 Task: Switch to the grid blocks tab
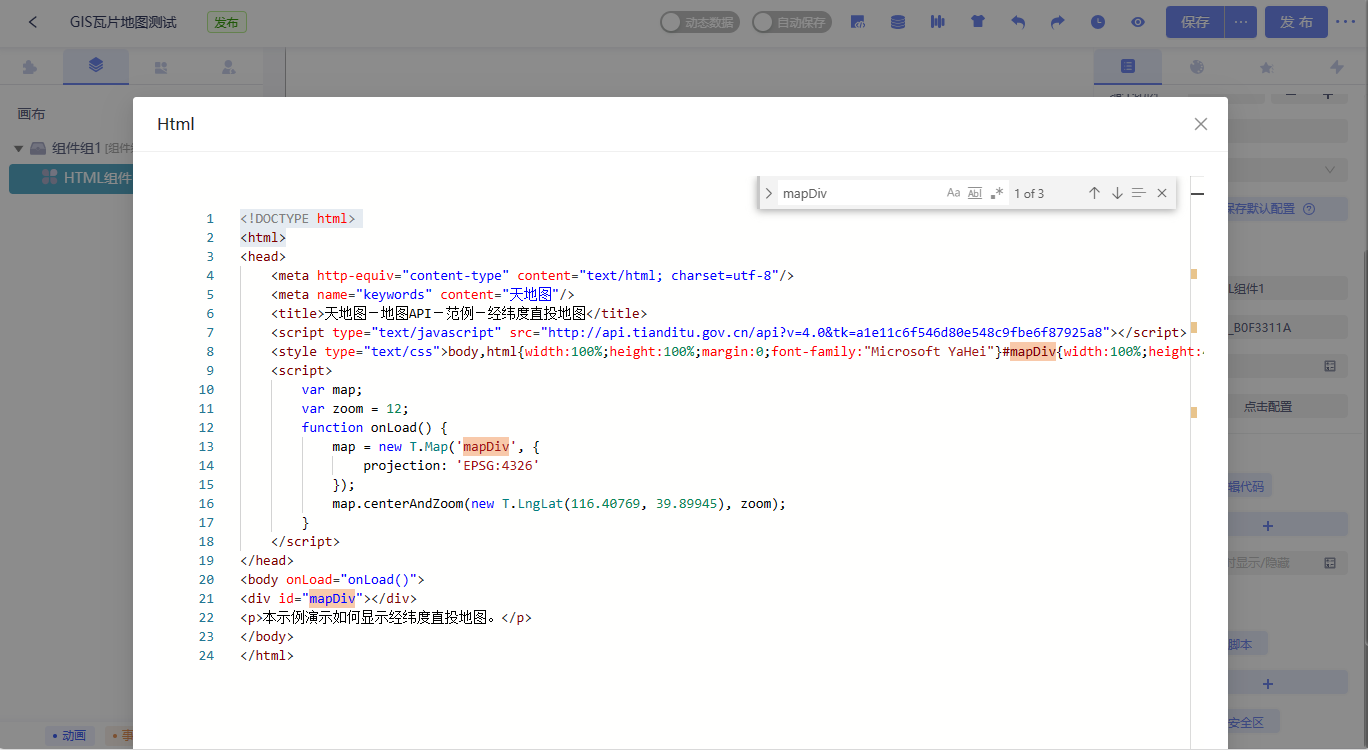[x=161, y=68]
